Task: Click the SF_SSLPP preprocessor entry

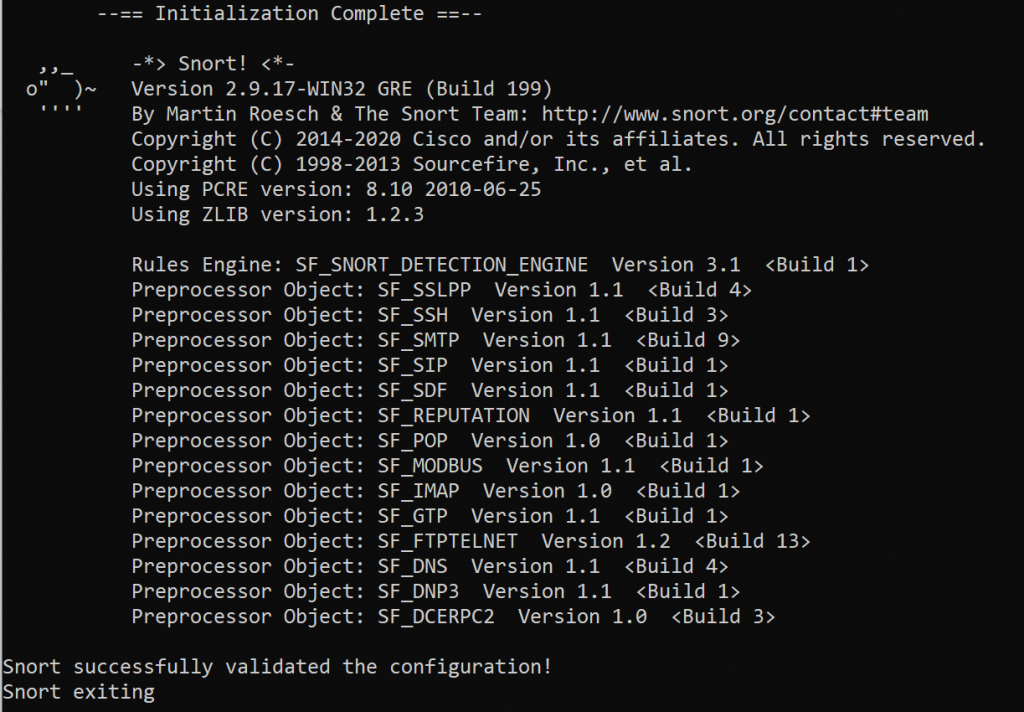Action: click(441, 290)
